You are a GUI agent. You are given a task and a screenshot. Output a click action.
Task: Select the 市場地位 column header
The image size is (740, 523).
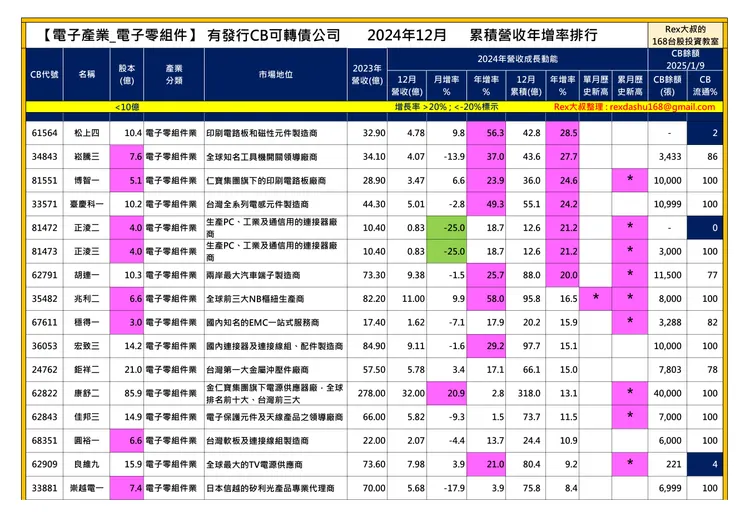[x=276, y=75]
